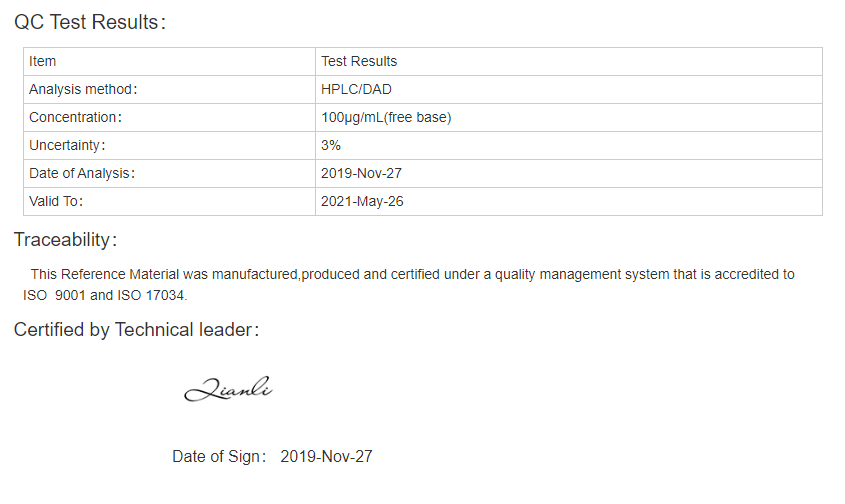Click the Date of Sign label
This screenshot has width=845, height=504.
click(219, 457)
